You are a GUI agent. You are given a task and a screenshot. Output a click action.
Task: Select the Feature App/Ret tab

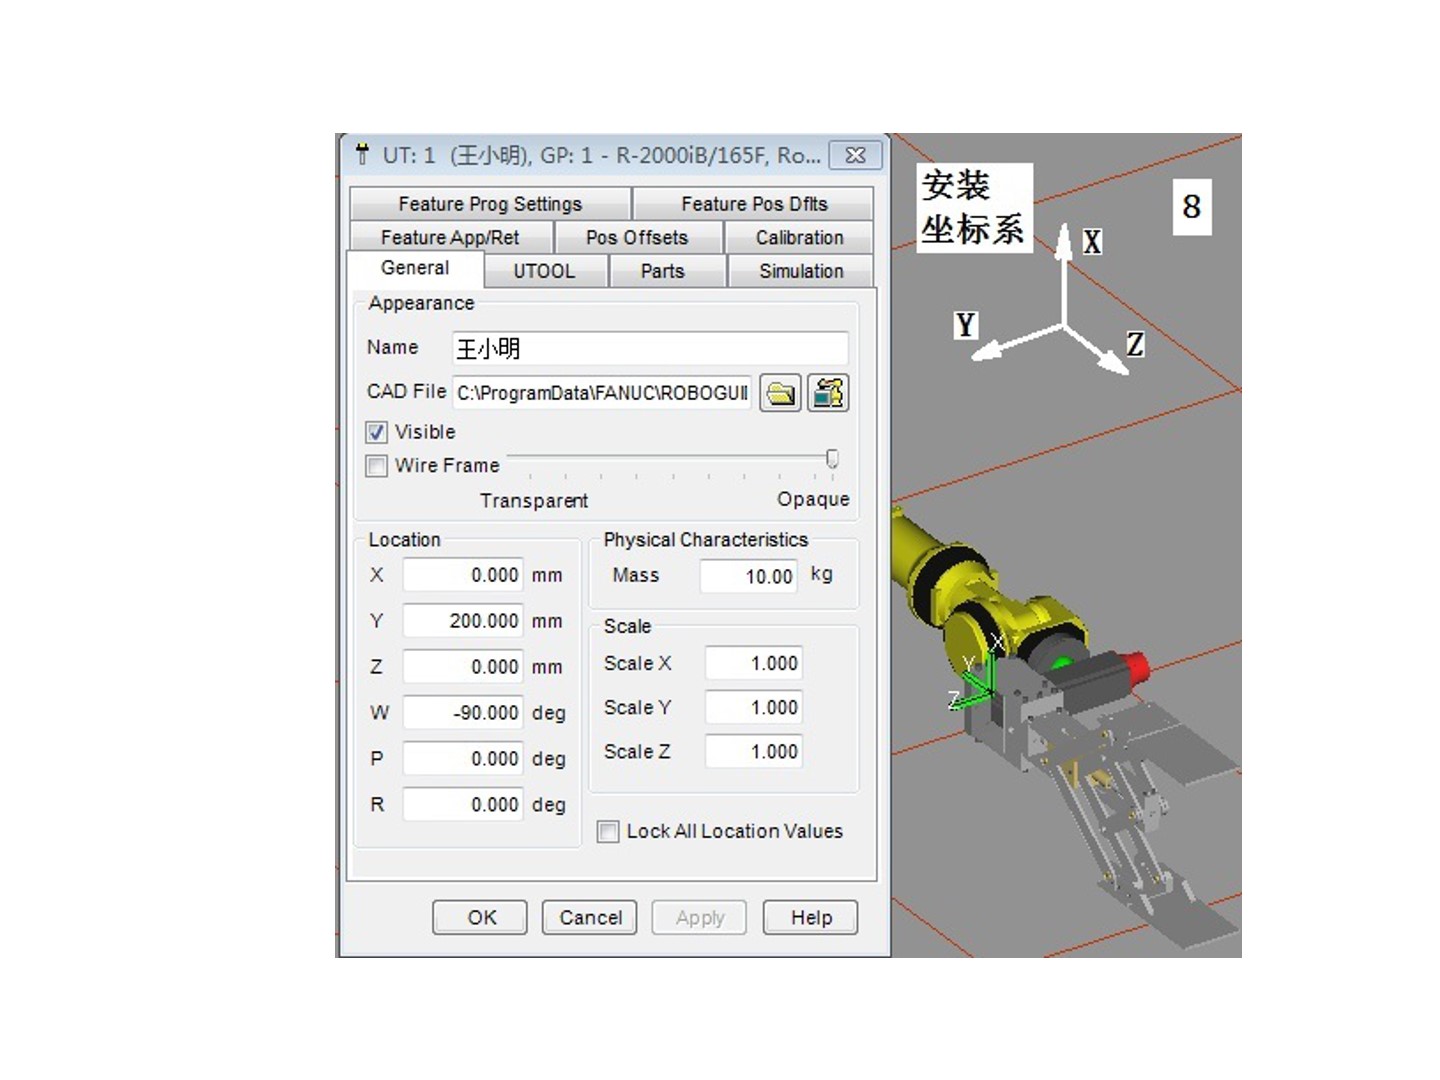[x=450, y=238]
